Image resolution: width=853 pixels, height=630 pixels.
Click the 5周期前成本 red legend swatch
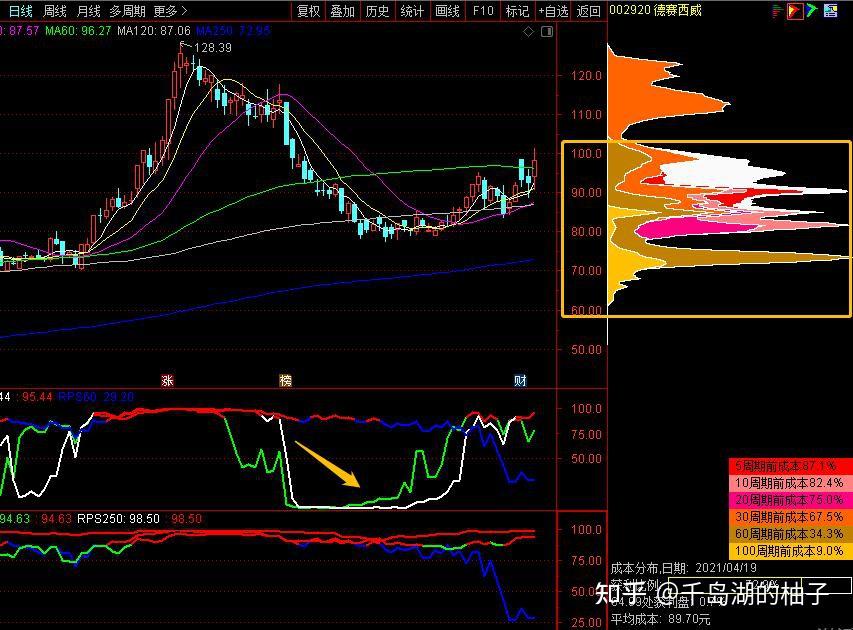790,466
